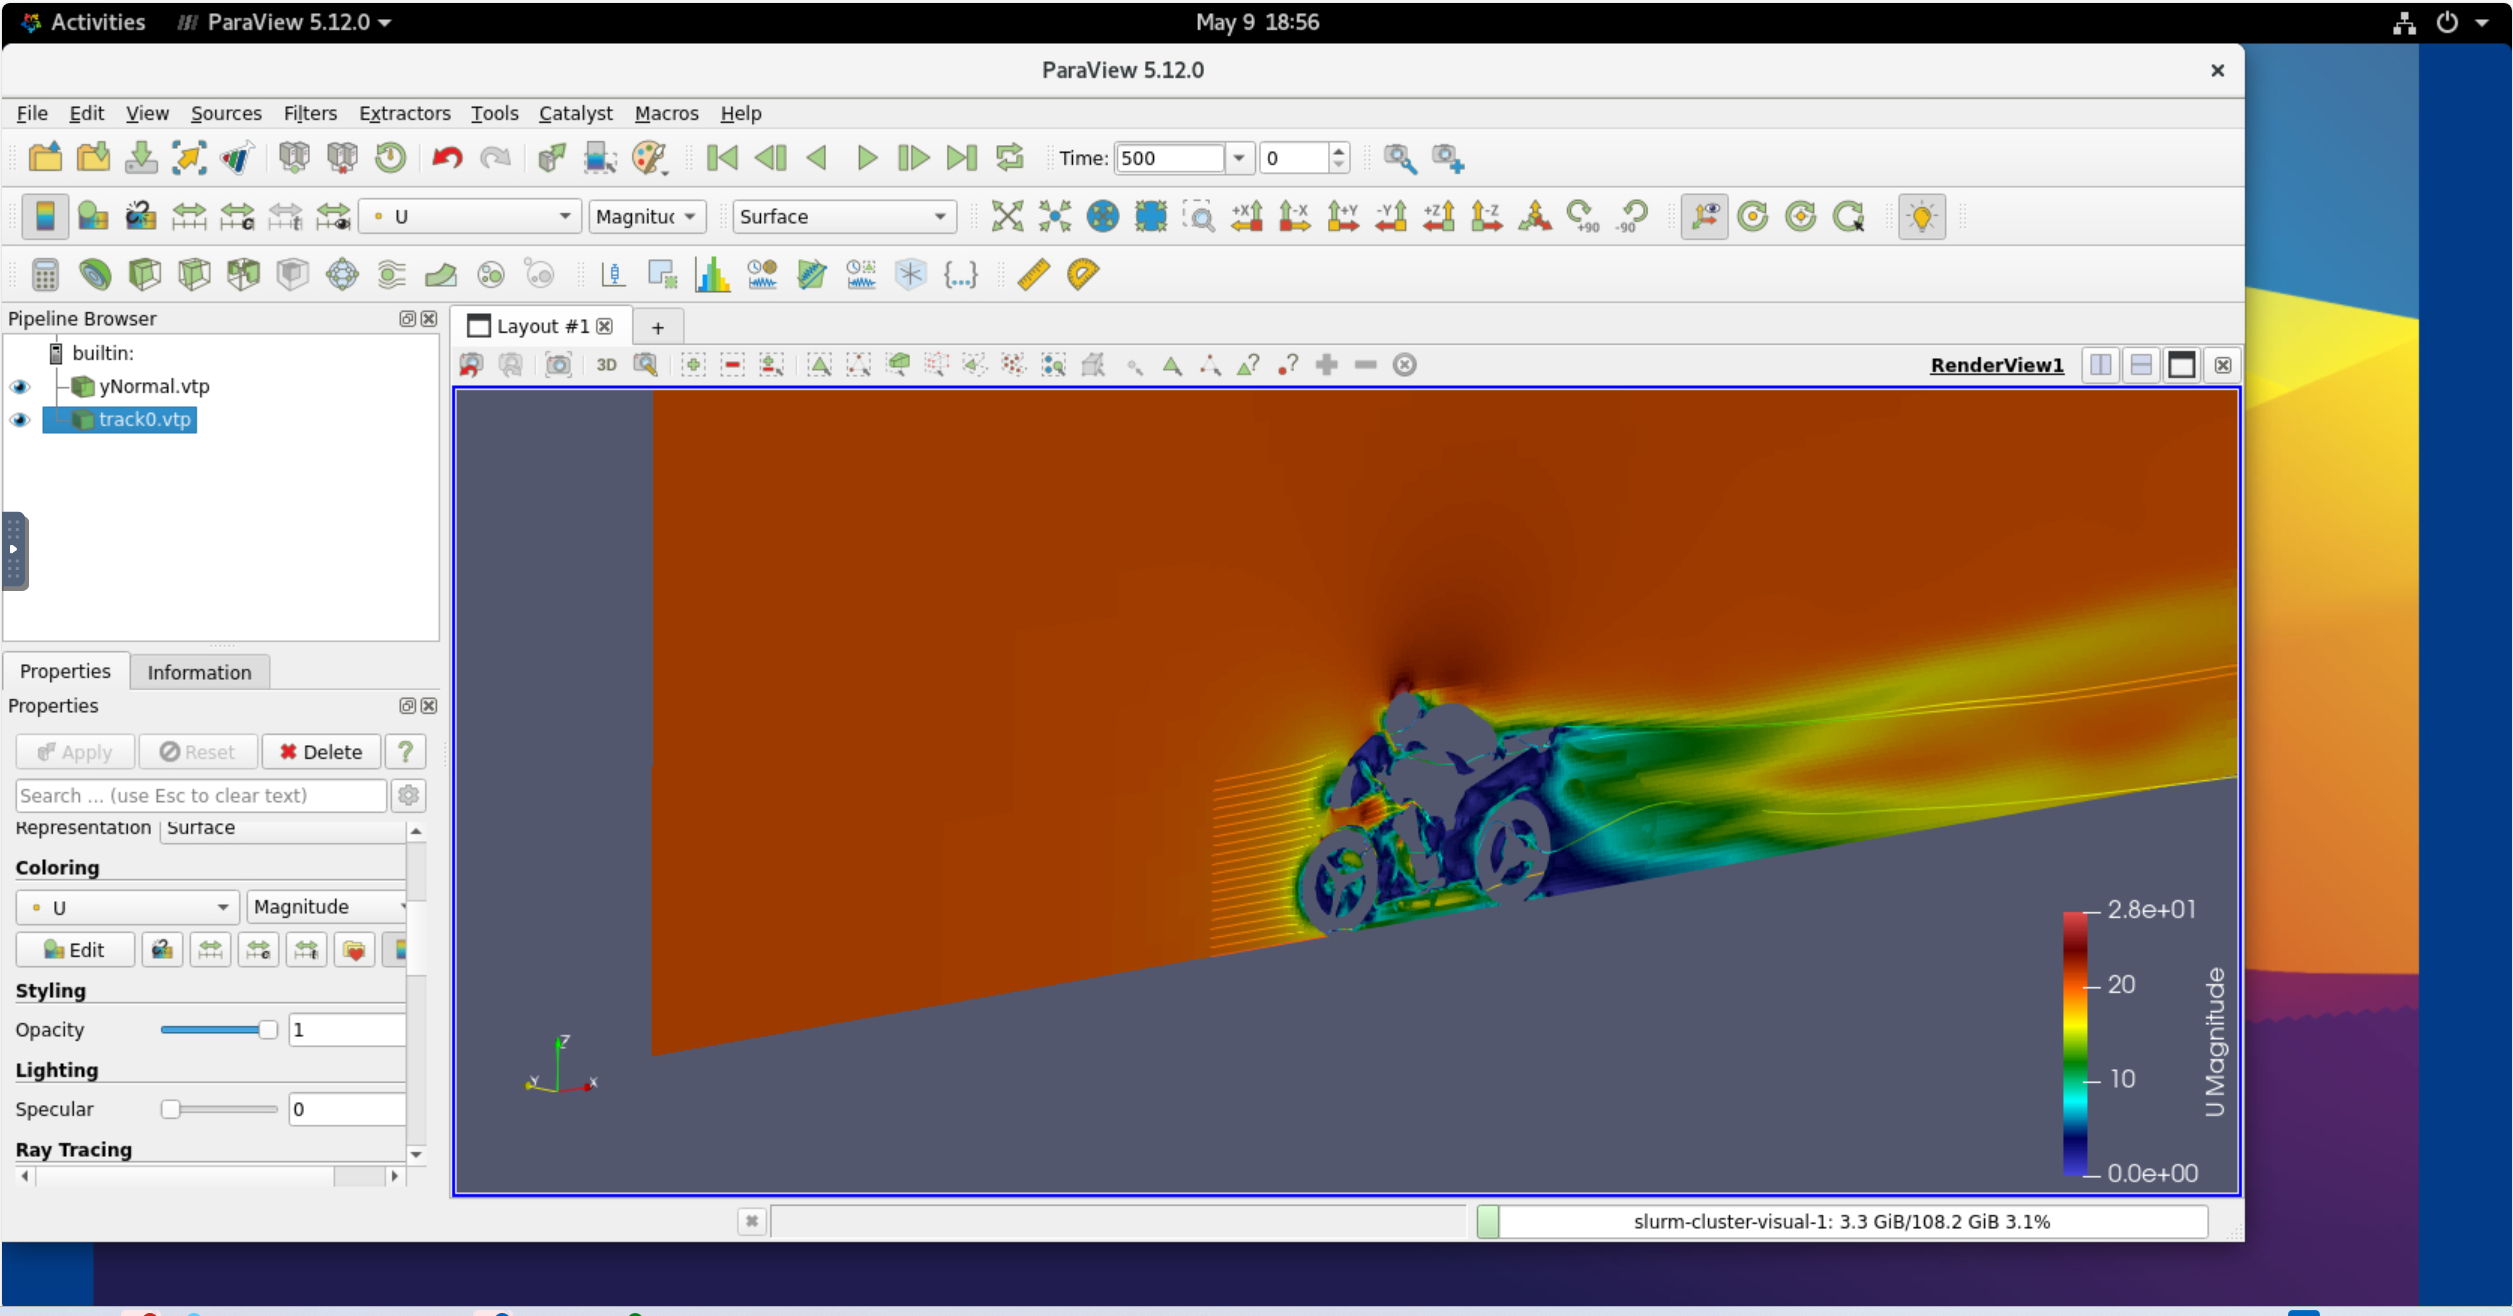
Task: Click the ruler measurement tool icon
Action: (1033, 275)
